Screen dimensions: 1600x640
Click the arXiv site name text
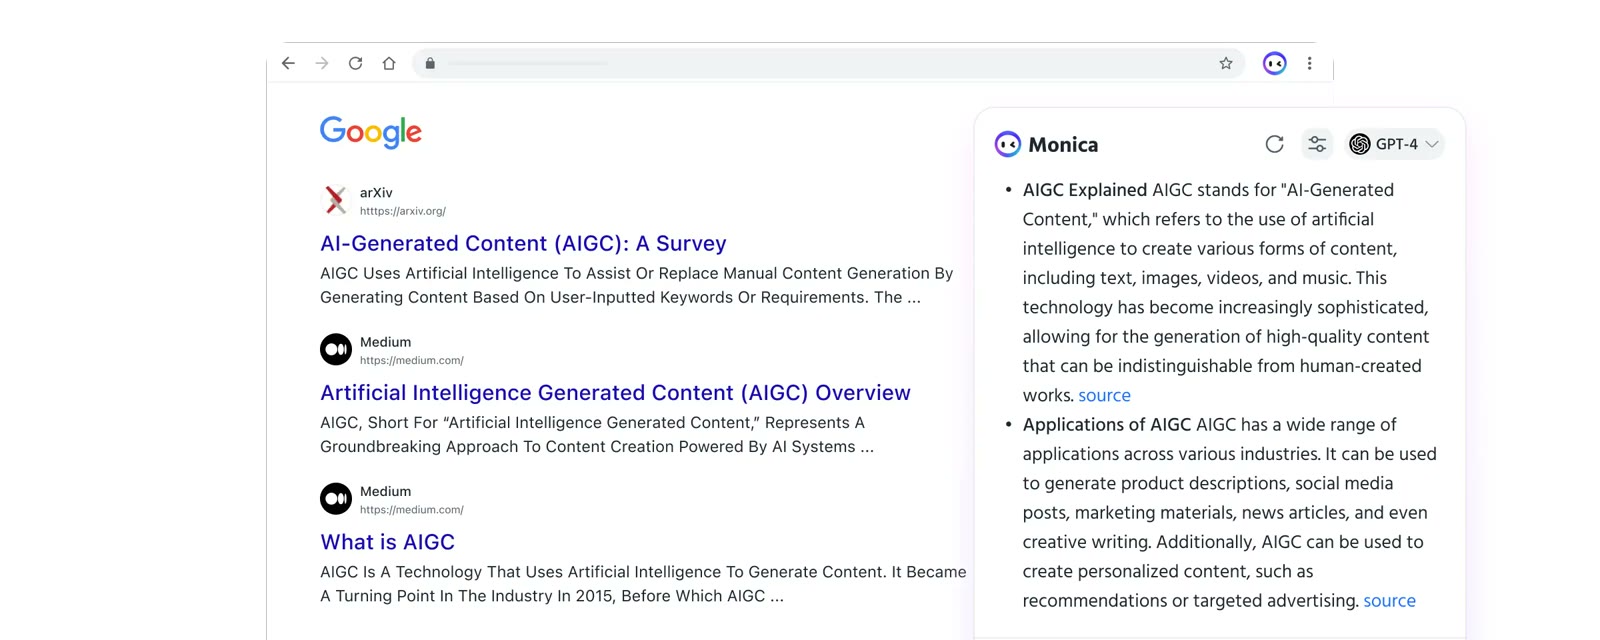pos(376,192)
